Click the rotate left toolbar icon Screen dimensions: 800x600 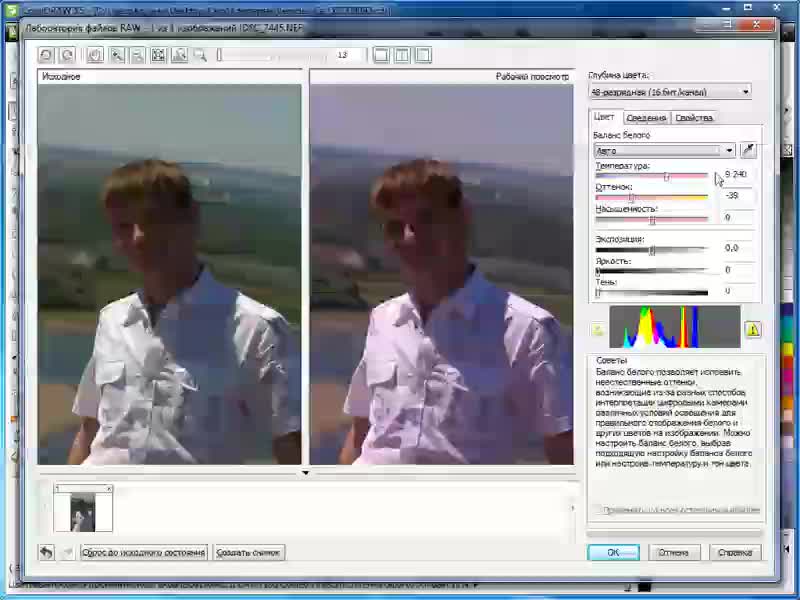tap(46, 55)
